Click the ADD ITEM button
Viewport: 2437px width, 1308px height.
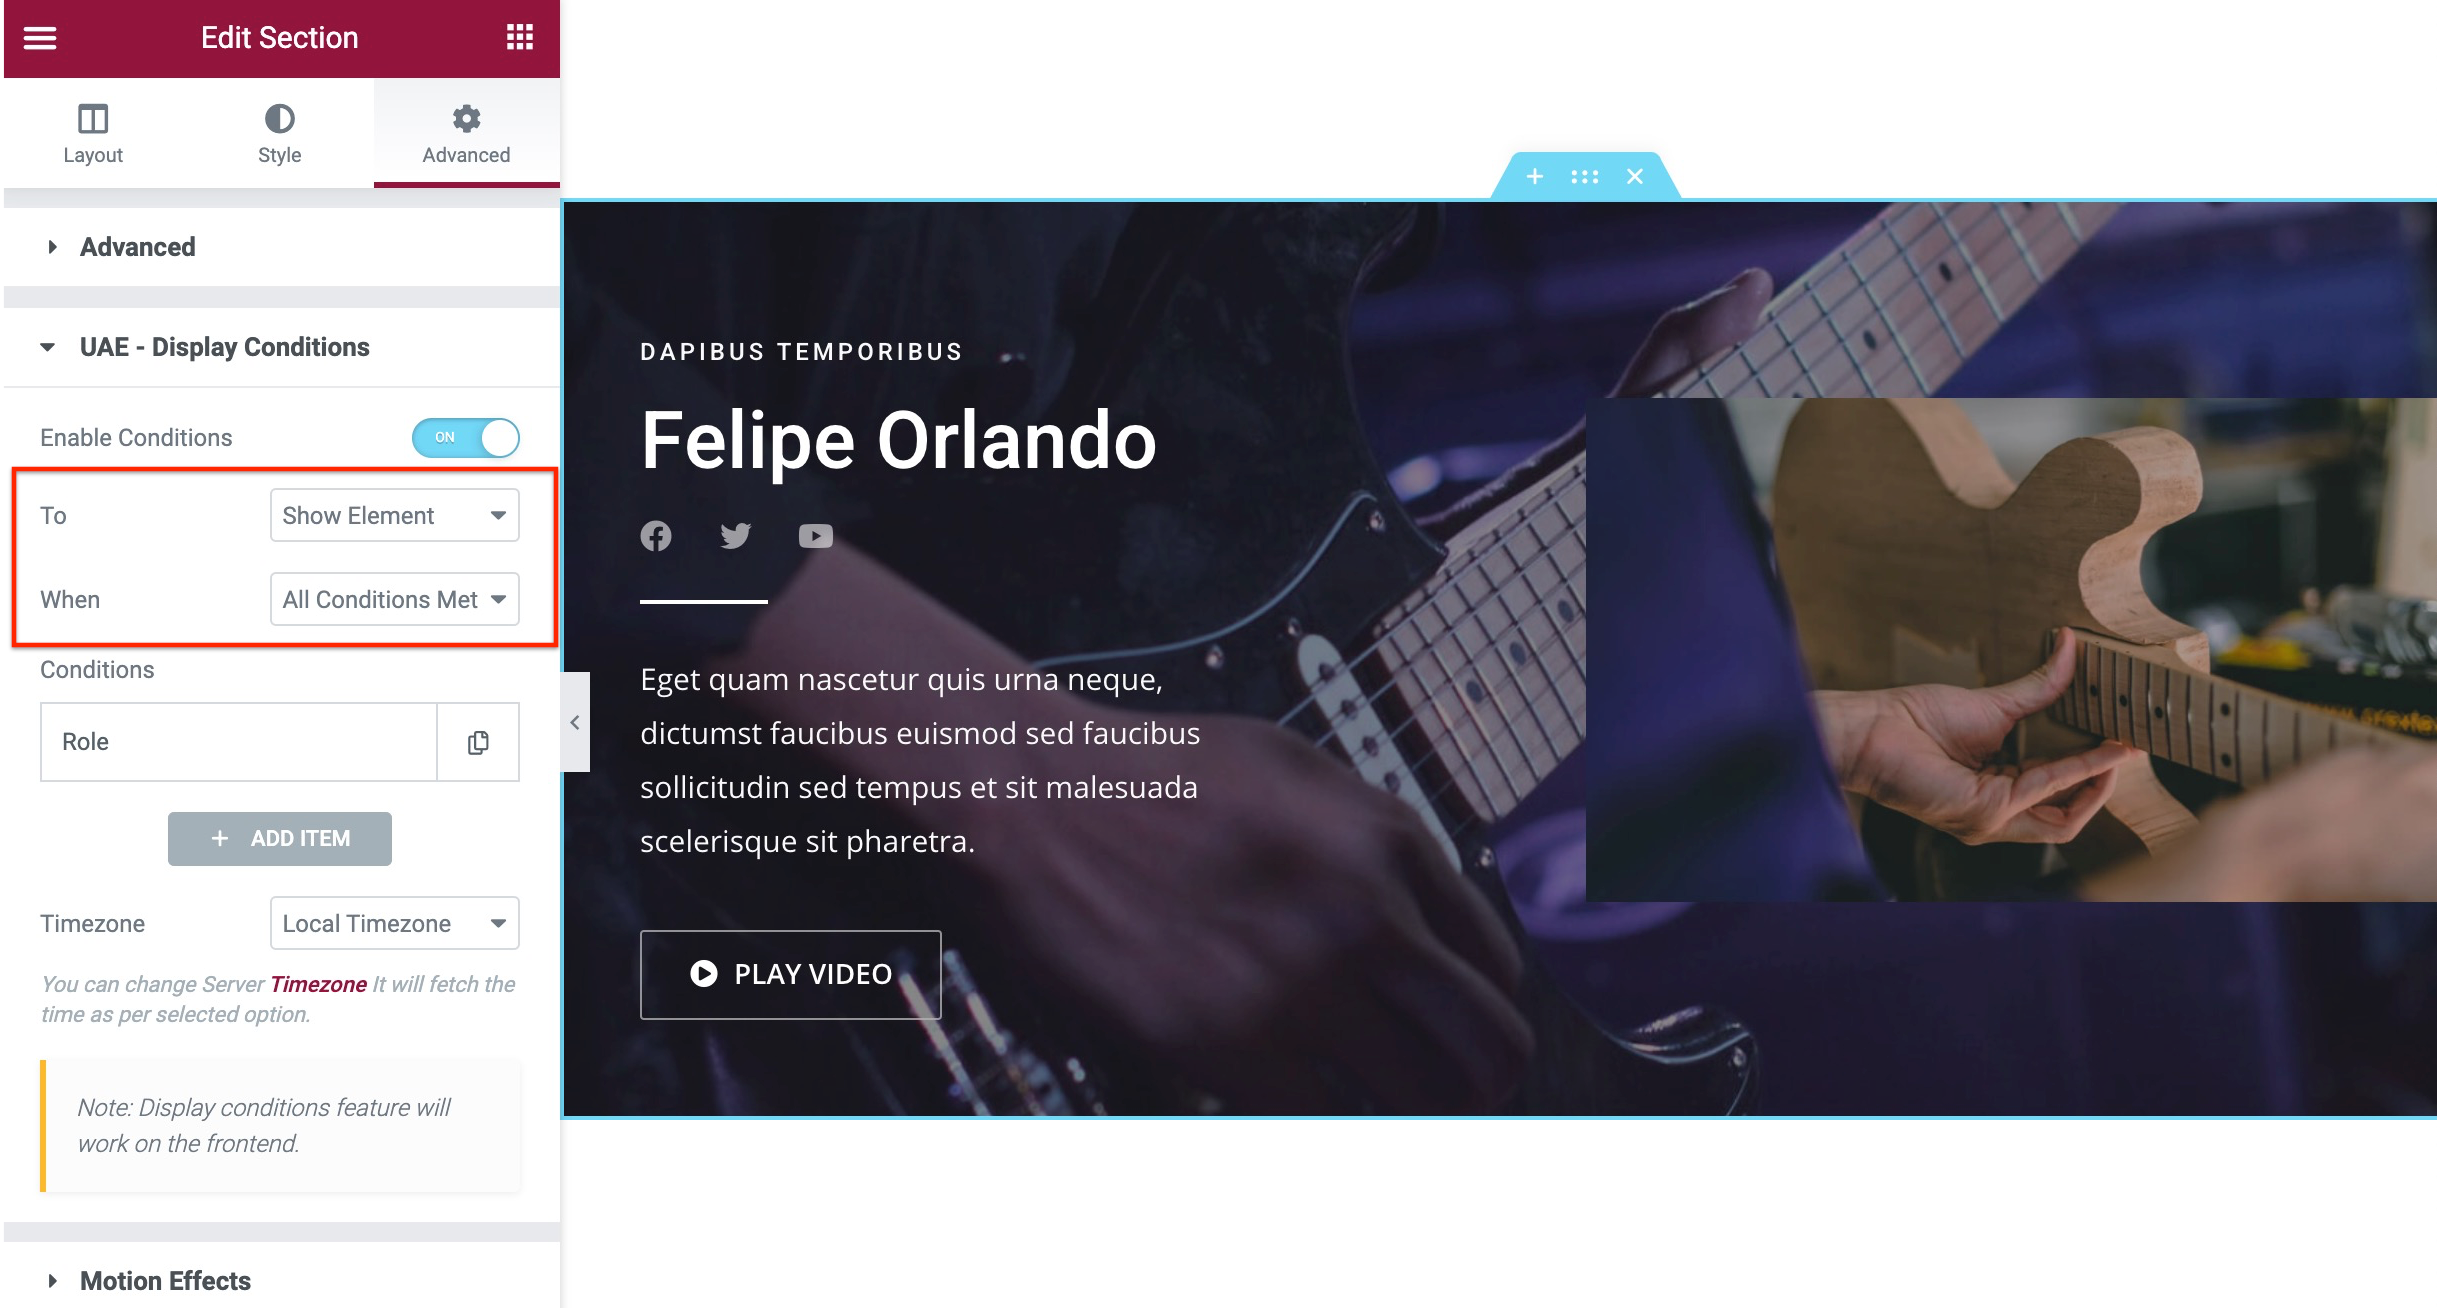pyautogui.click(x=280, y=838)
